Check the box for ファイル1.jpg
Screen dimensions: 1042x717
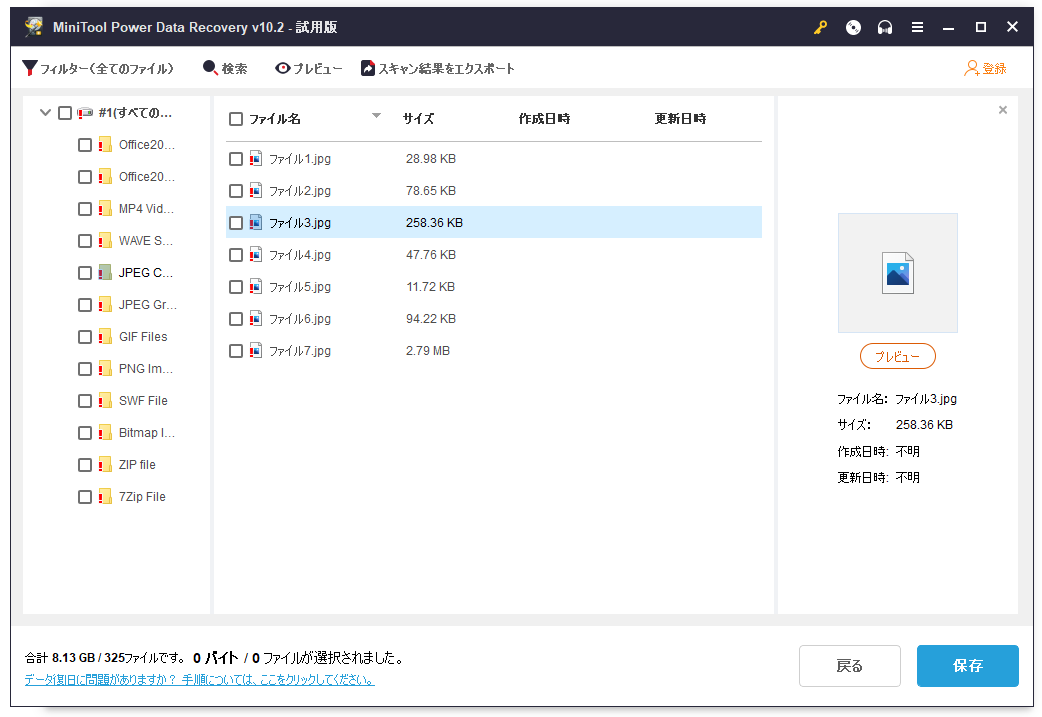pos(236,159)
